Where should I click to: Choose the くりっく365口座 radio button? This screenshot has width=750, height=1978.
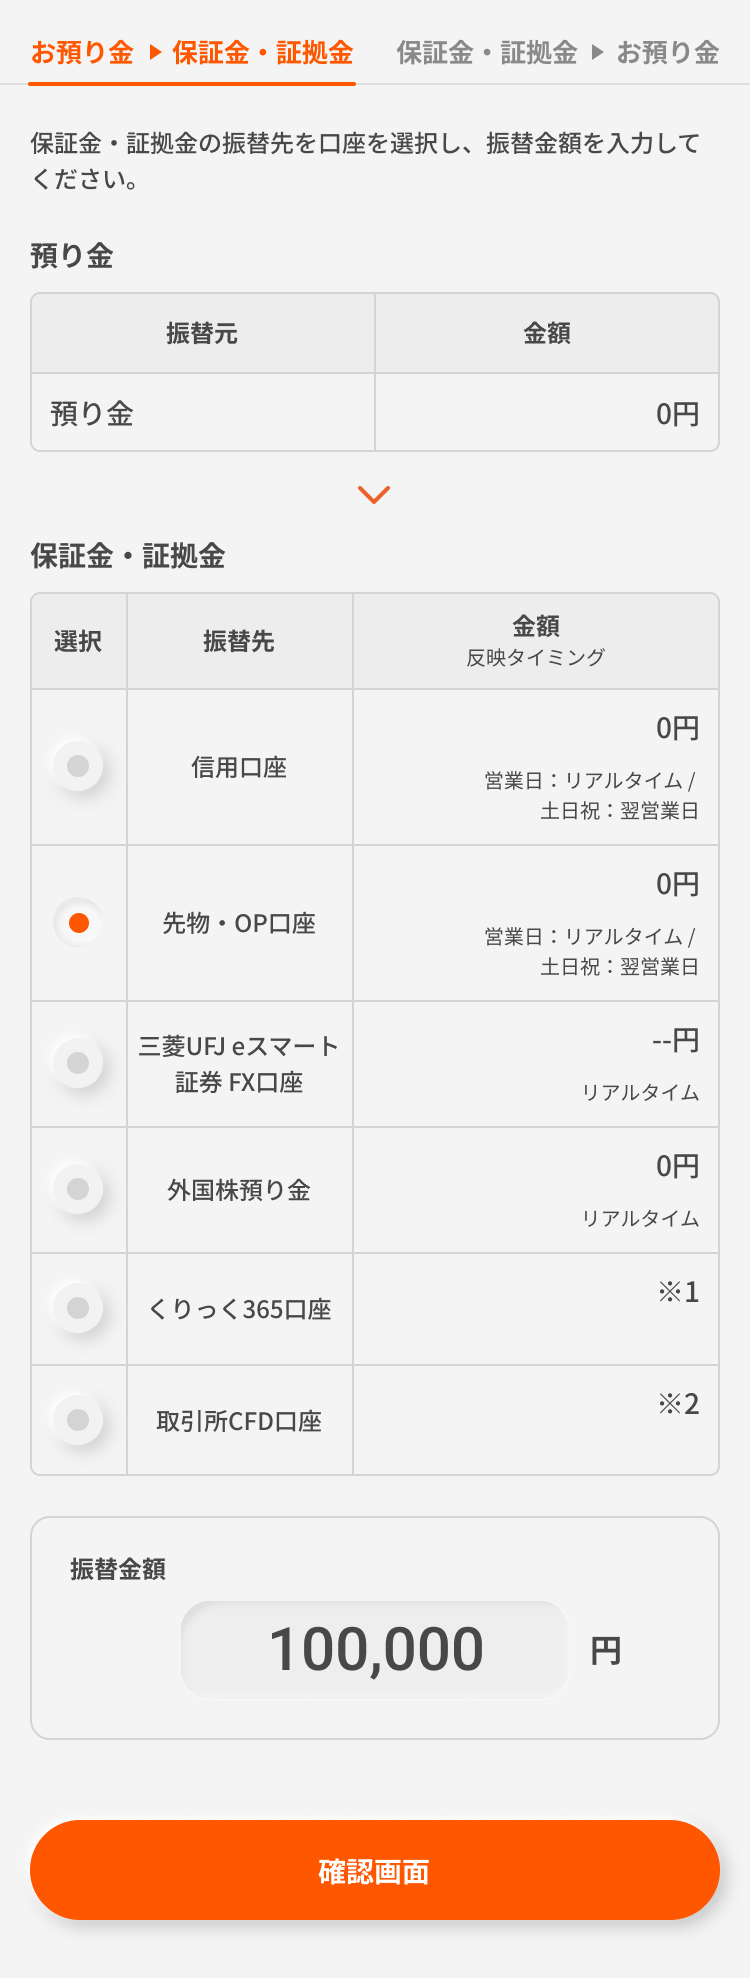point(78,1308)
